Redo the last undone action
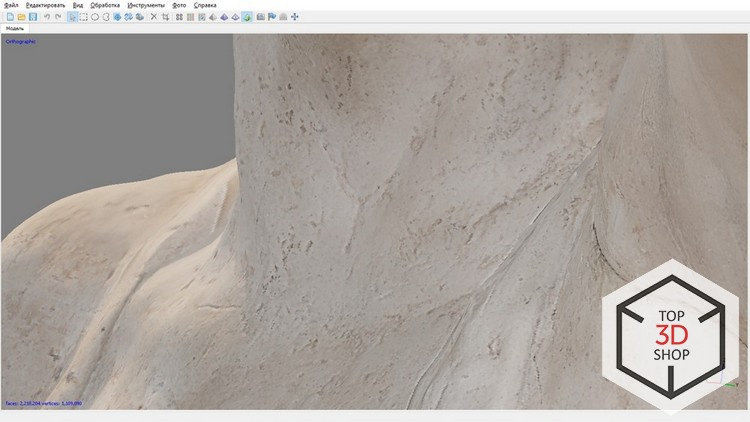The image size is (750, 422). [x=58, y=17]
